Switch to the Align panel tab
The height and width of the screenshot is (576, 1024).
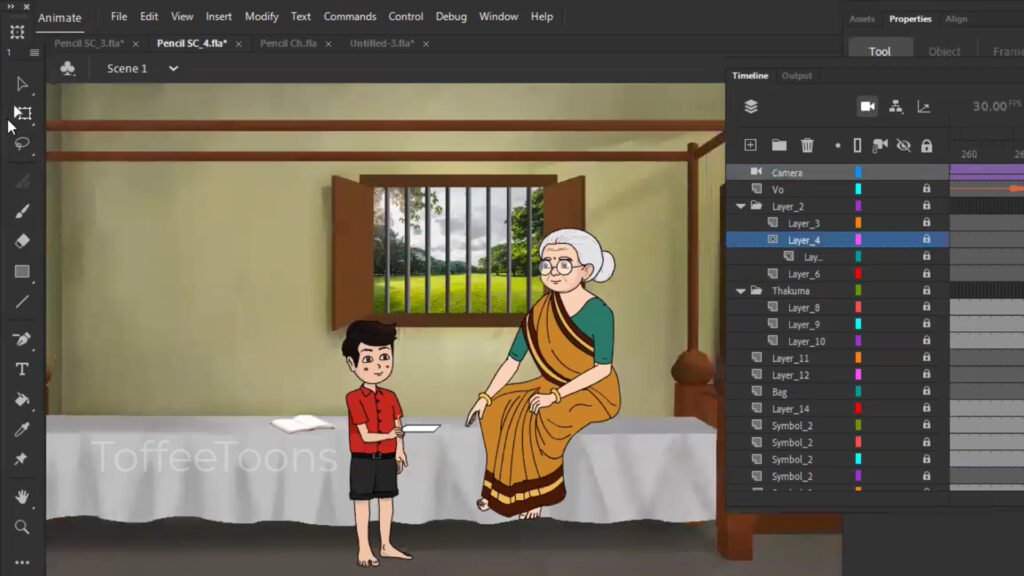point(956,19)
